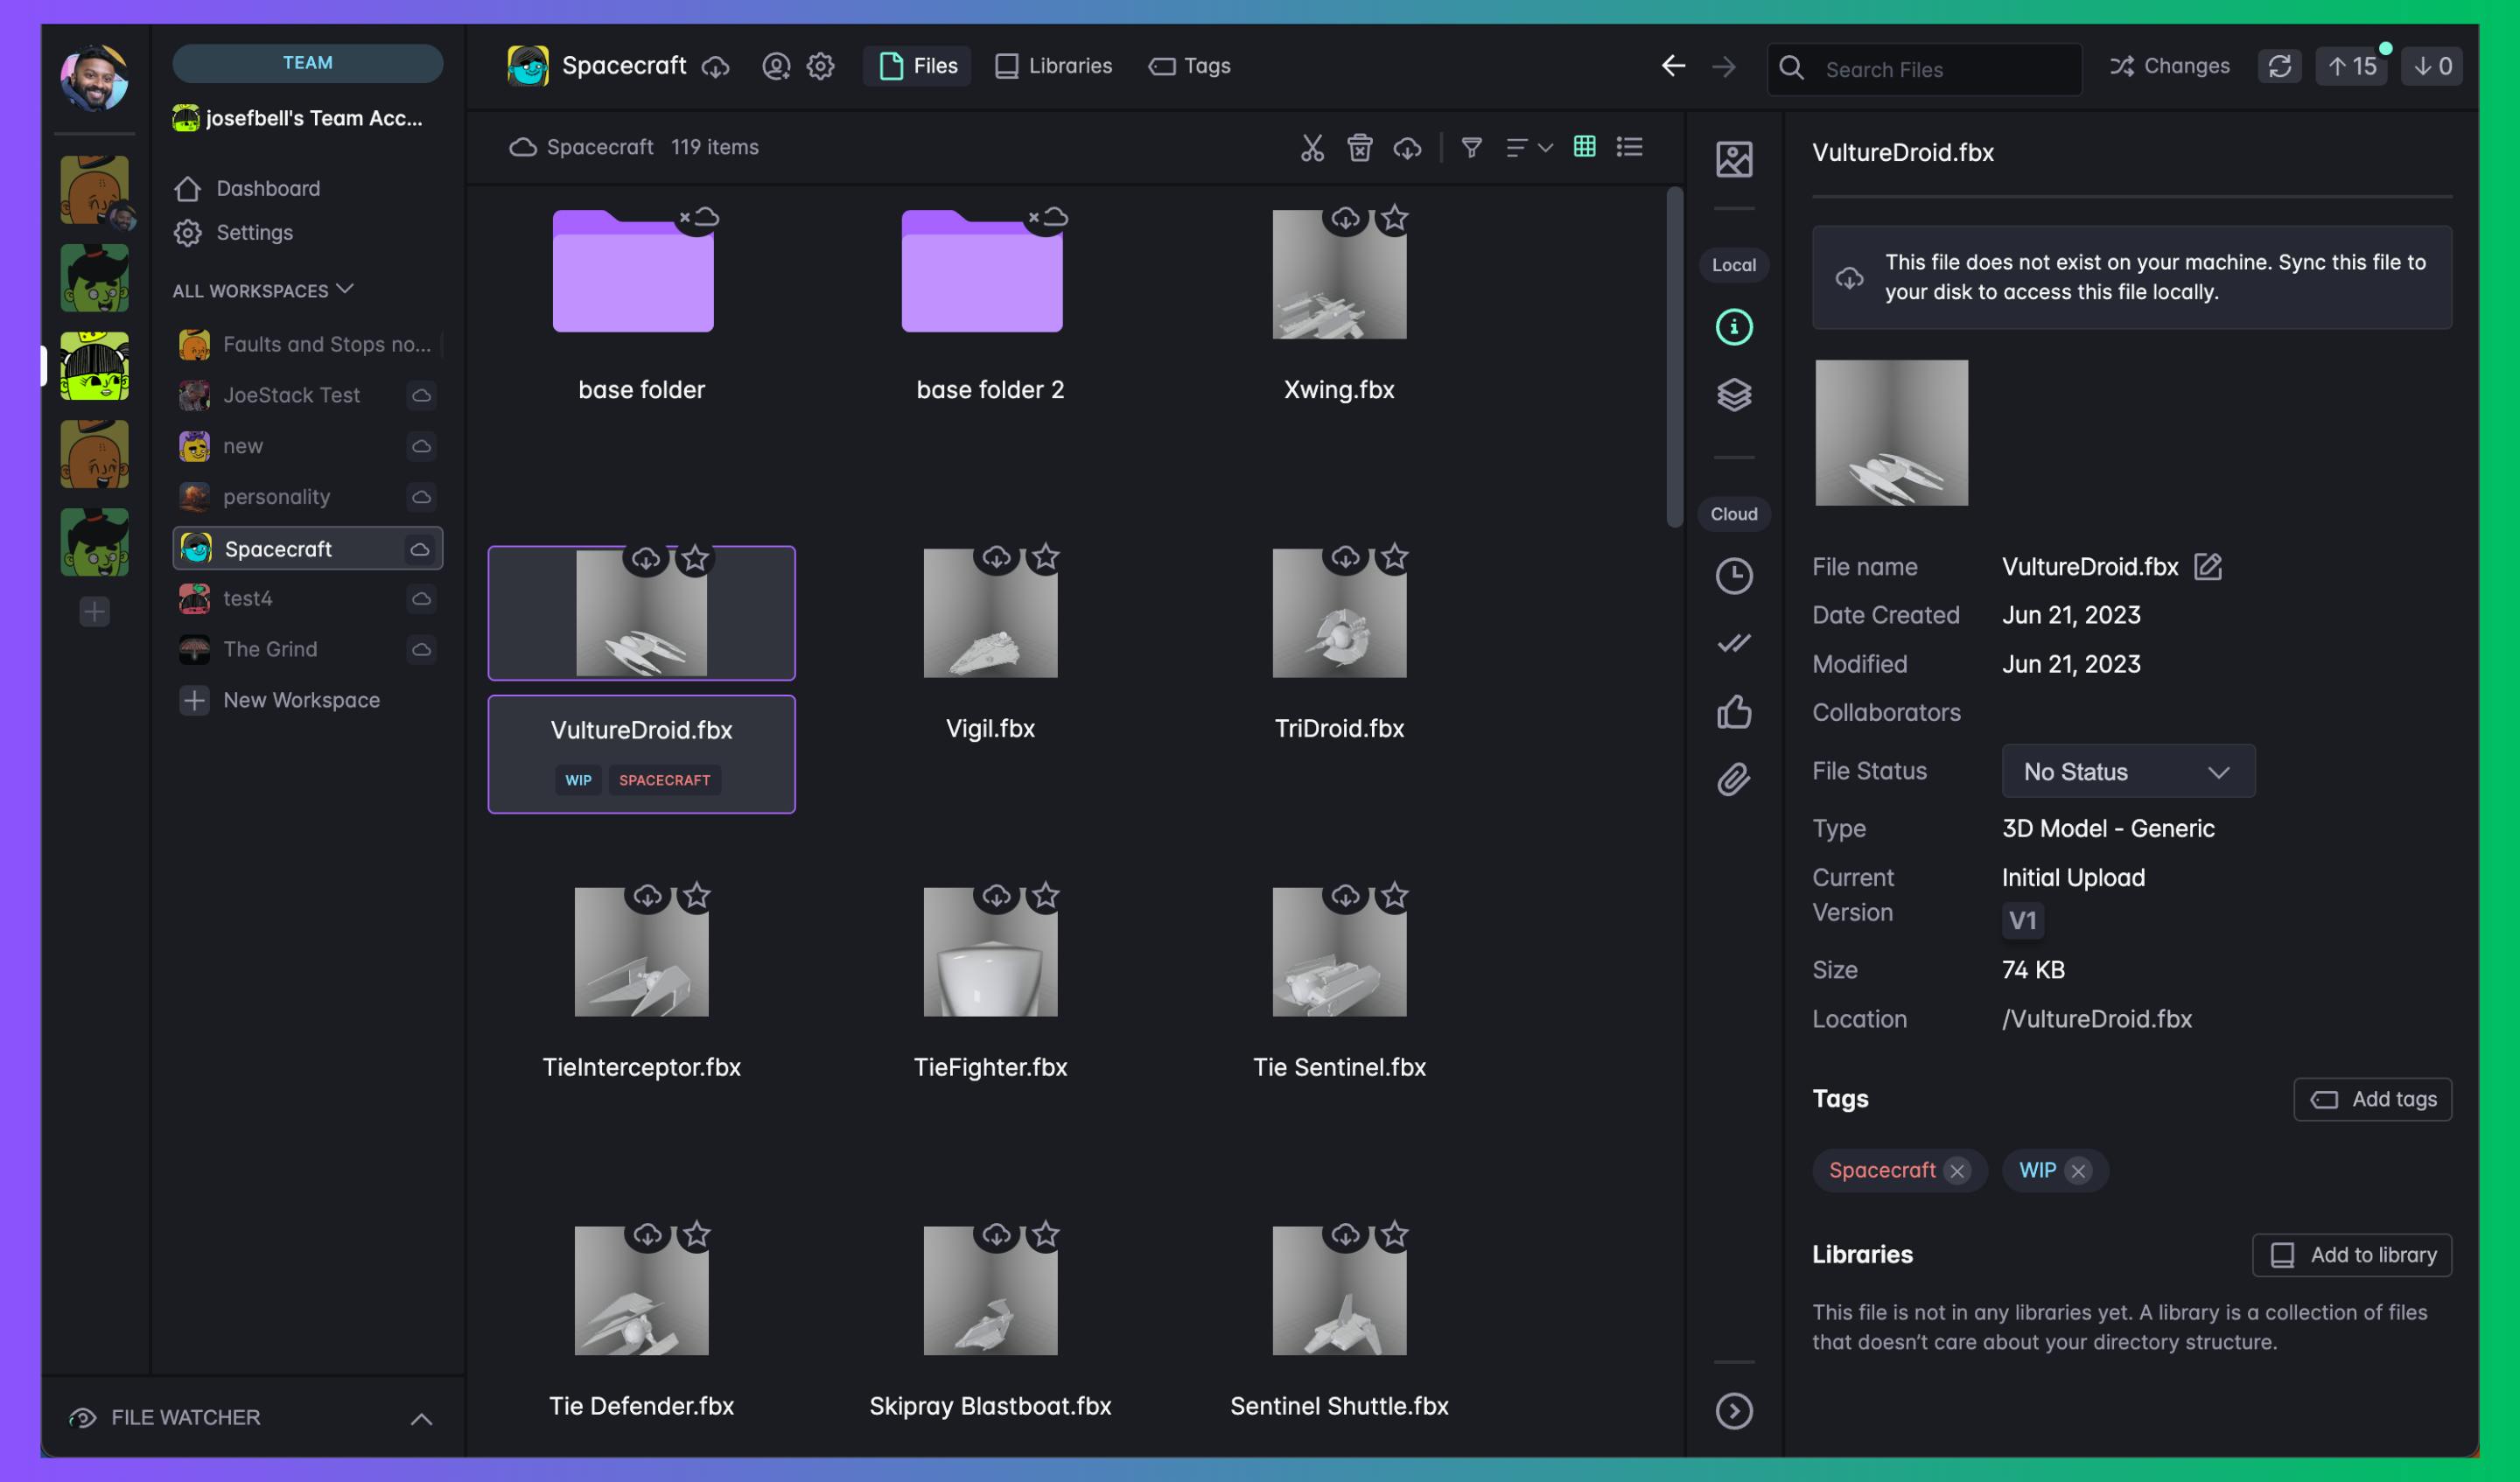Open the base folder 2
Viewport: 2520px width, 1482px height.
point(982,270)
